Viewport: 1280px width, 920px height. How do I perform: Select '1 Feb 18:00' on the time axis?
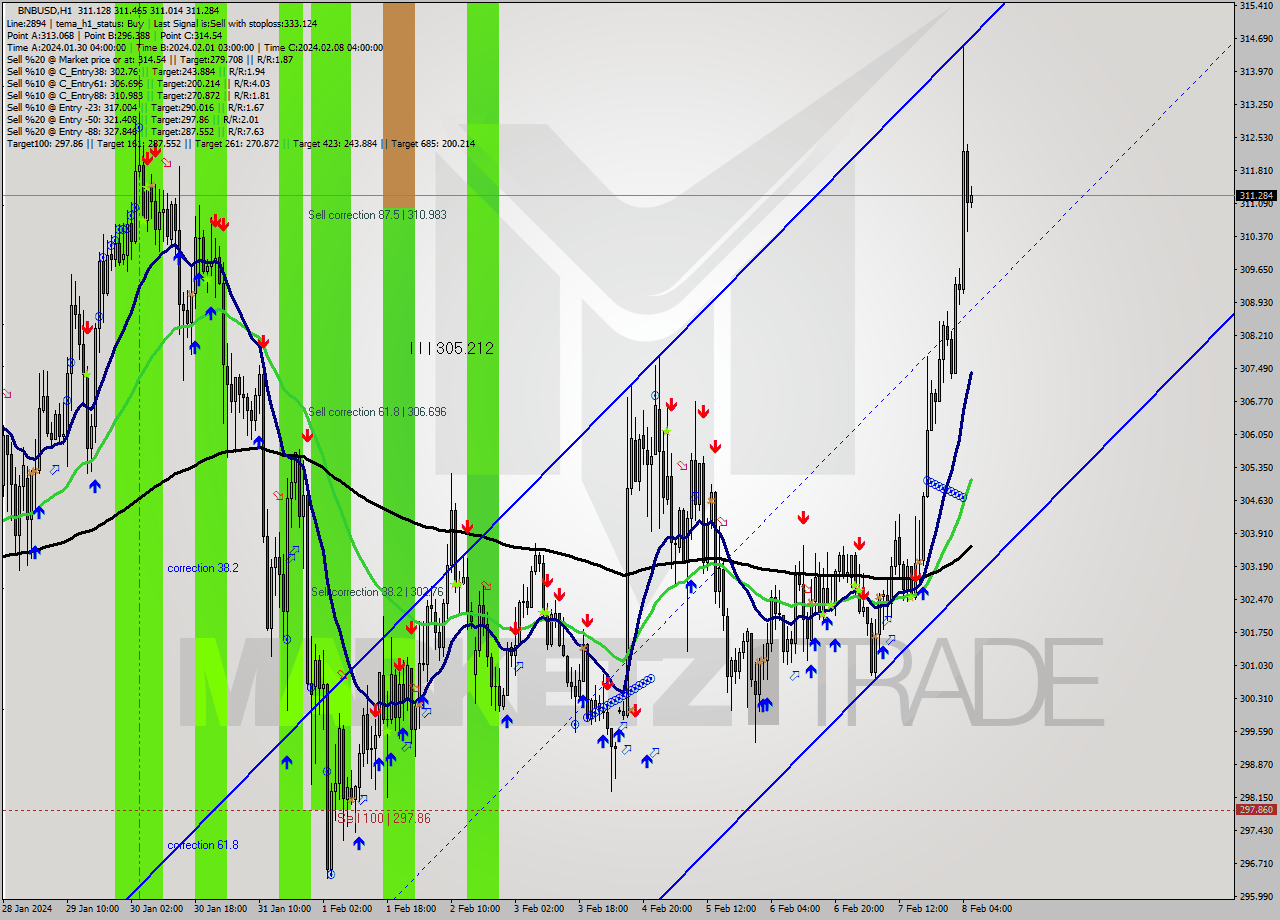(x=410, y=909)
